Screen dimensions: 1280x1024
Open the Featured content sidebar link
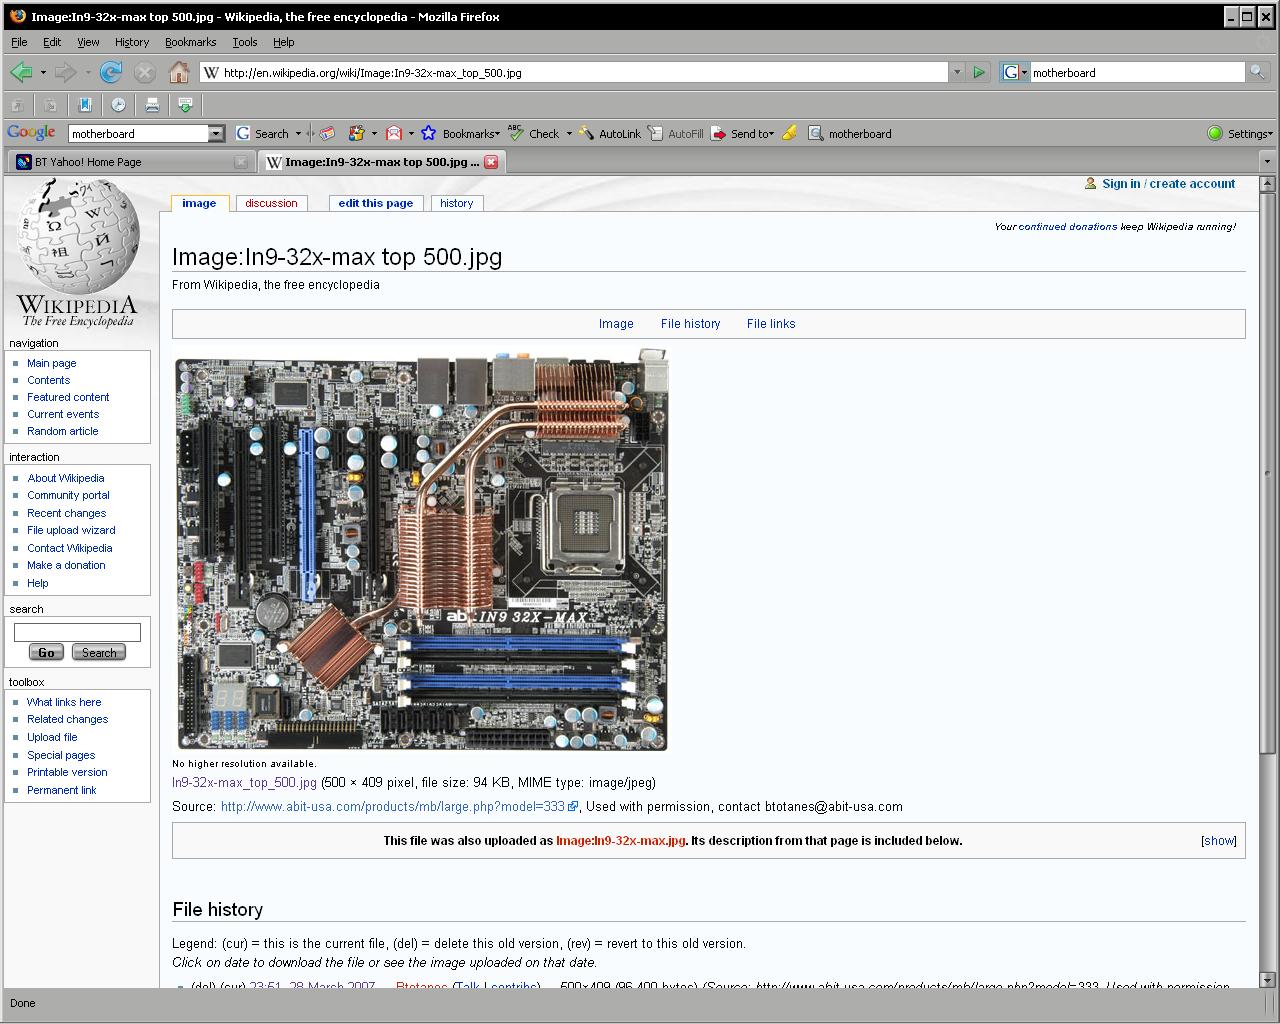coord(68,397)
